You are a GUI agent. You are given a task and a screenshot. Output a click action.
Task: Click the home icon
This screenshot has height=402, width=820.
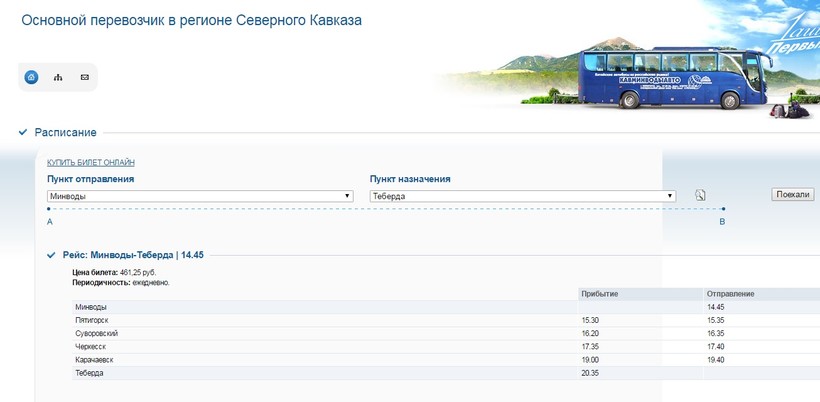(x=31, y=77)
